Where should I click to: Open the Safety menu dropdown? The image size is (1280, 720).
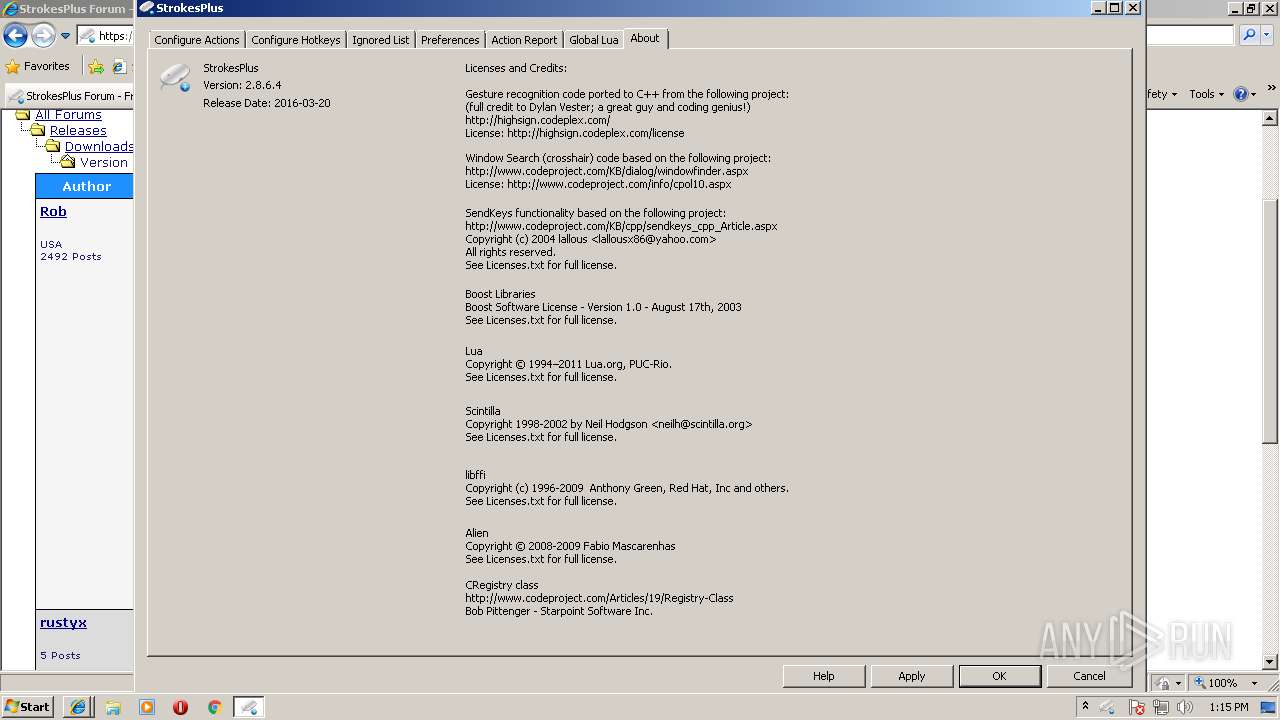(1162, 94)
